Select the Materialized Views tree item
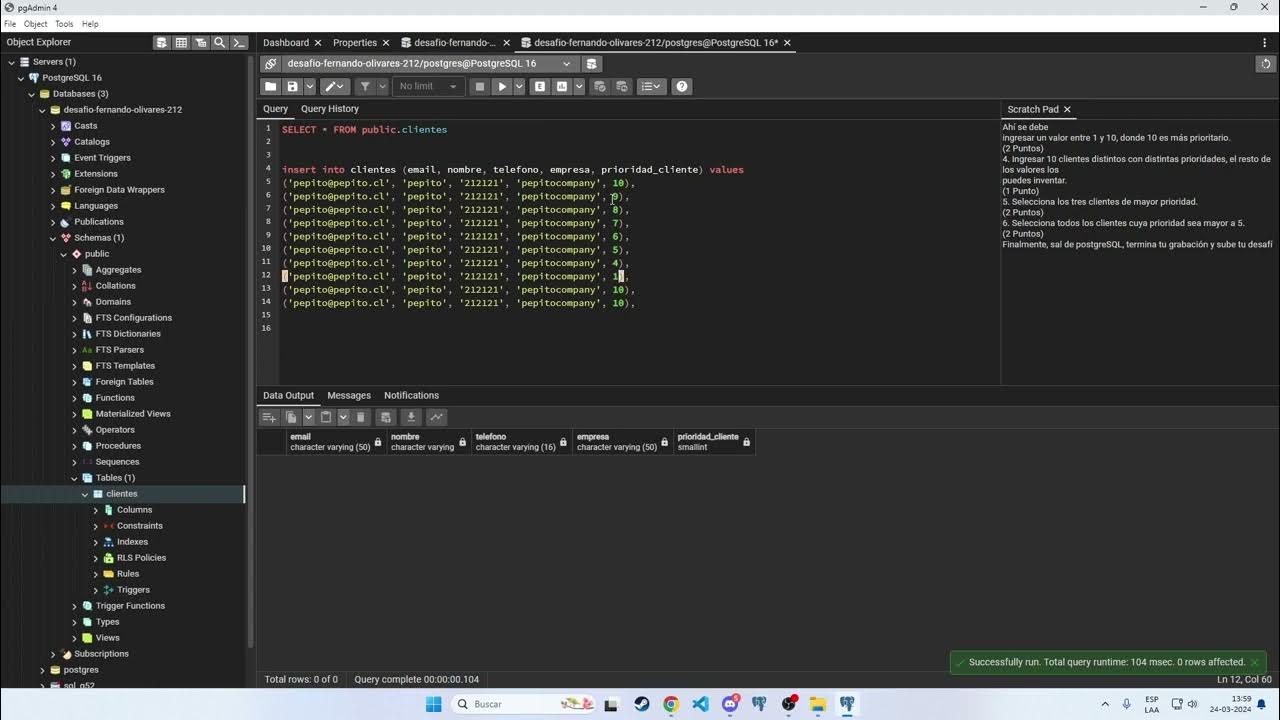The height and width of the screenshot is (720, 1280). pyautogui.click(x=133, y=414)
